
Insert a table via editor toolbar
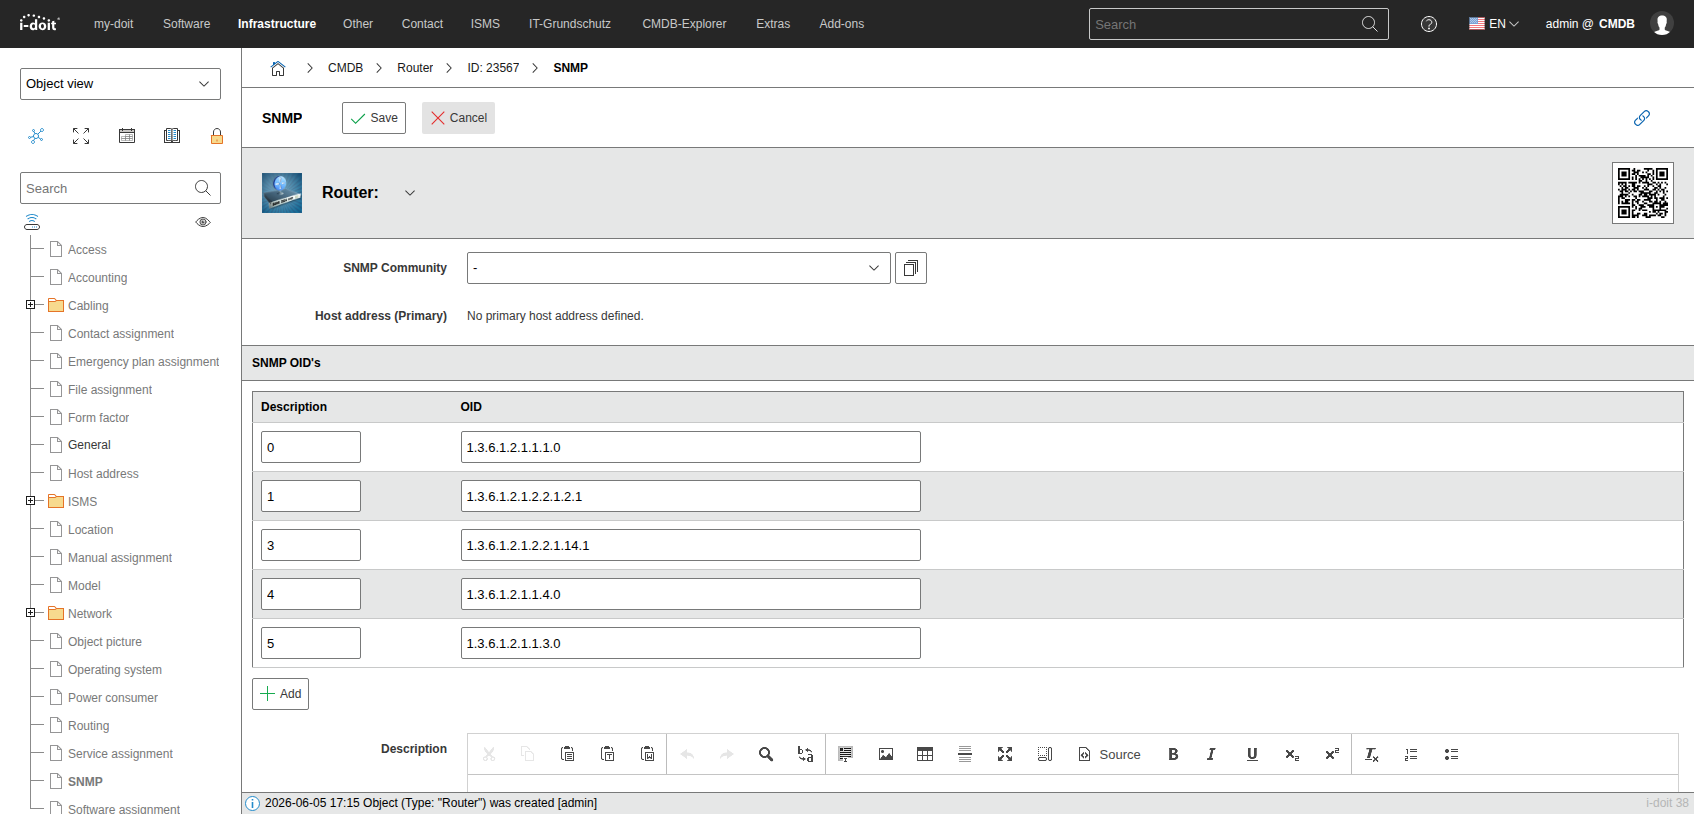pyautogui.click(x=925, y=754)
